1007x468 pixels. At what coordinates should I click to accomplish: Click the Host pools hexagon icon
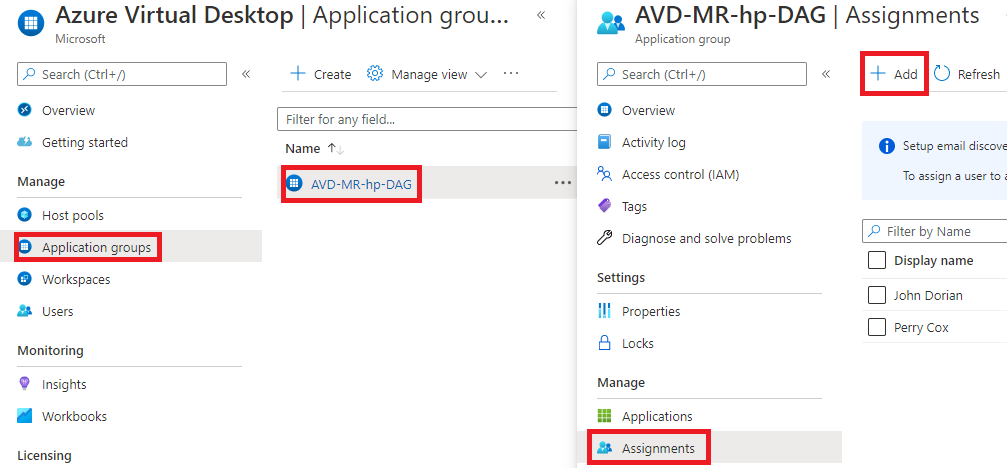click(24, 215)
